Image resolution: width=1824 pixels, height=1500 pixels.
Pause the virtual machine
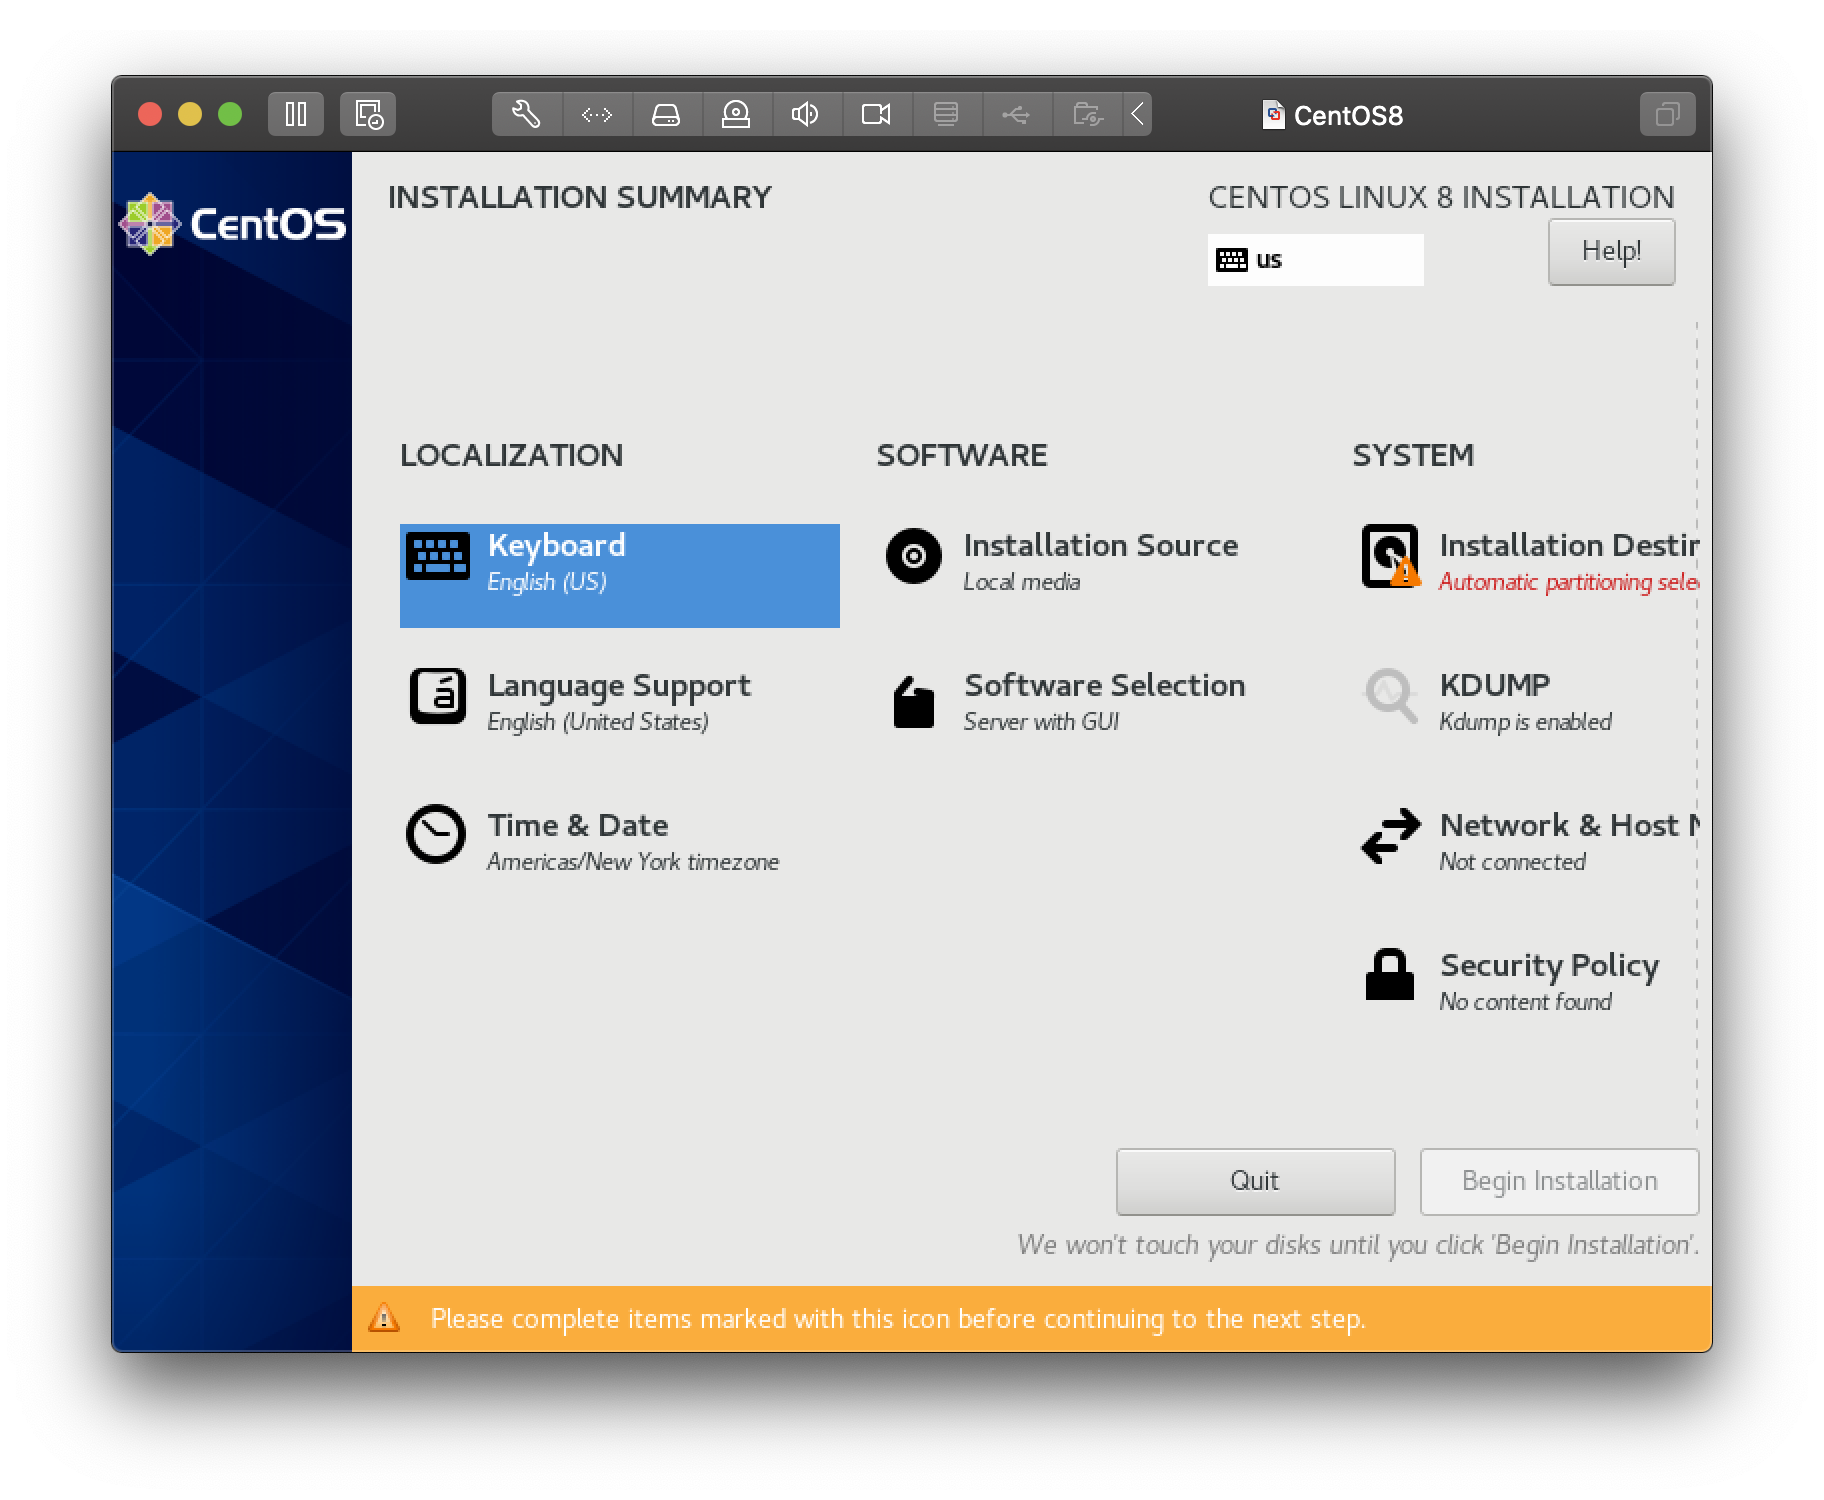pyautogui.click(x=296, y=114)
